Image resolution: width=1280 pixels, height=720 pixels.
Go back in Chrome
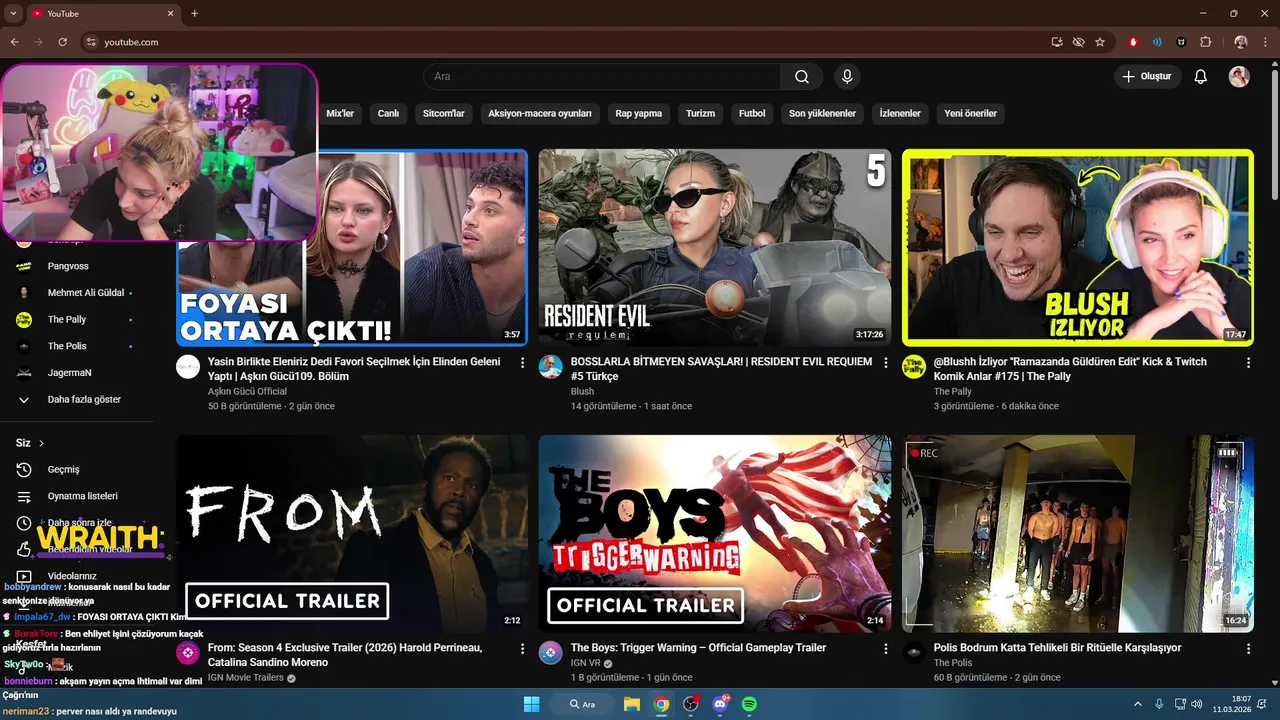pyautogui.click(x=14, y=42)
